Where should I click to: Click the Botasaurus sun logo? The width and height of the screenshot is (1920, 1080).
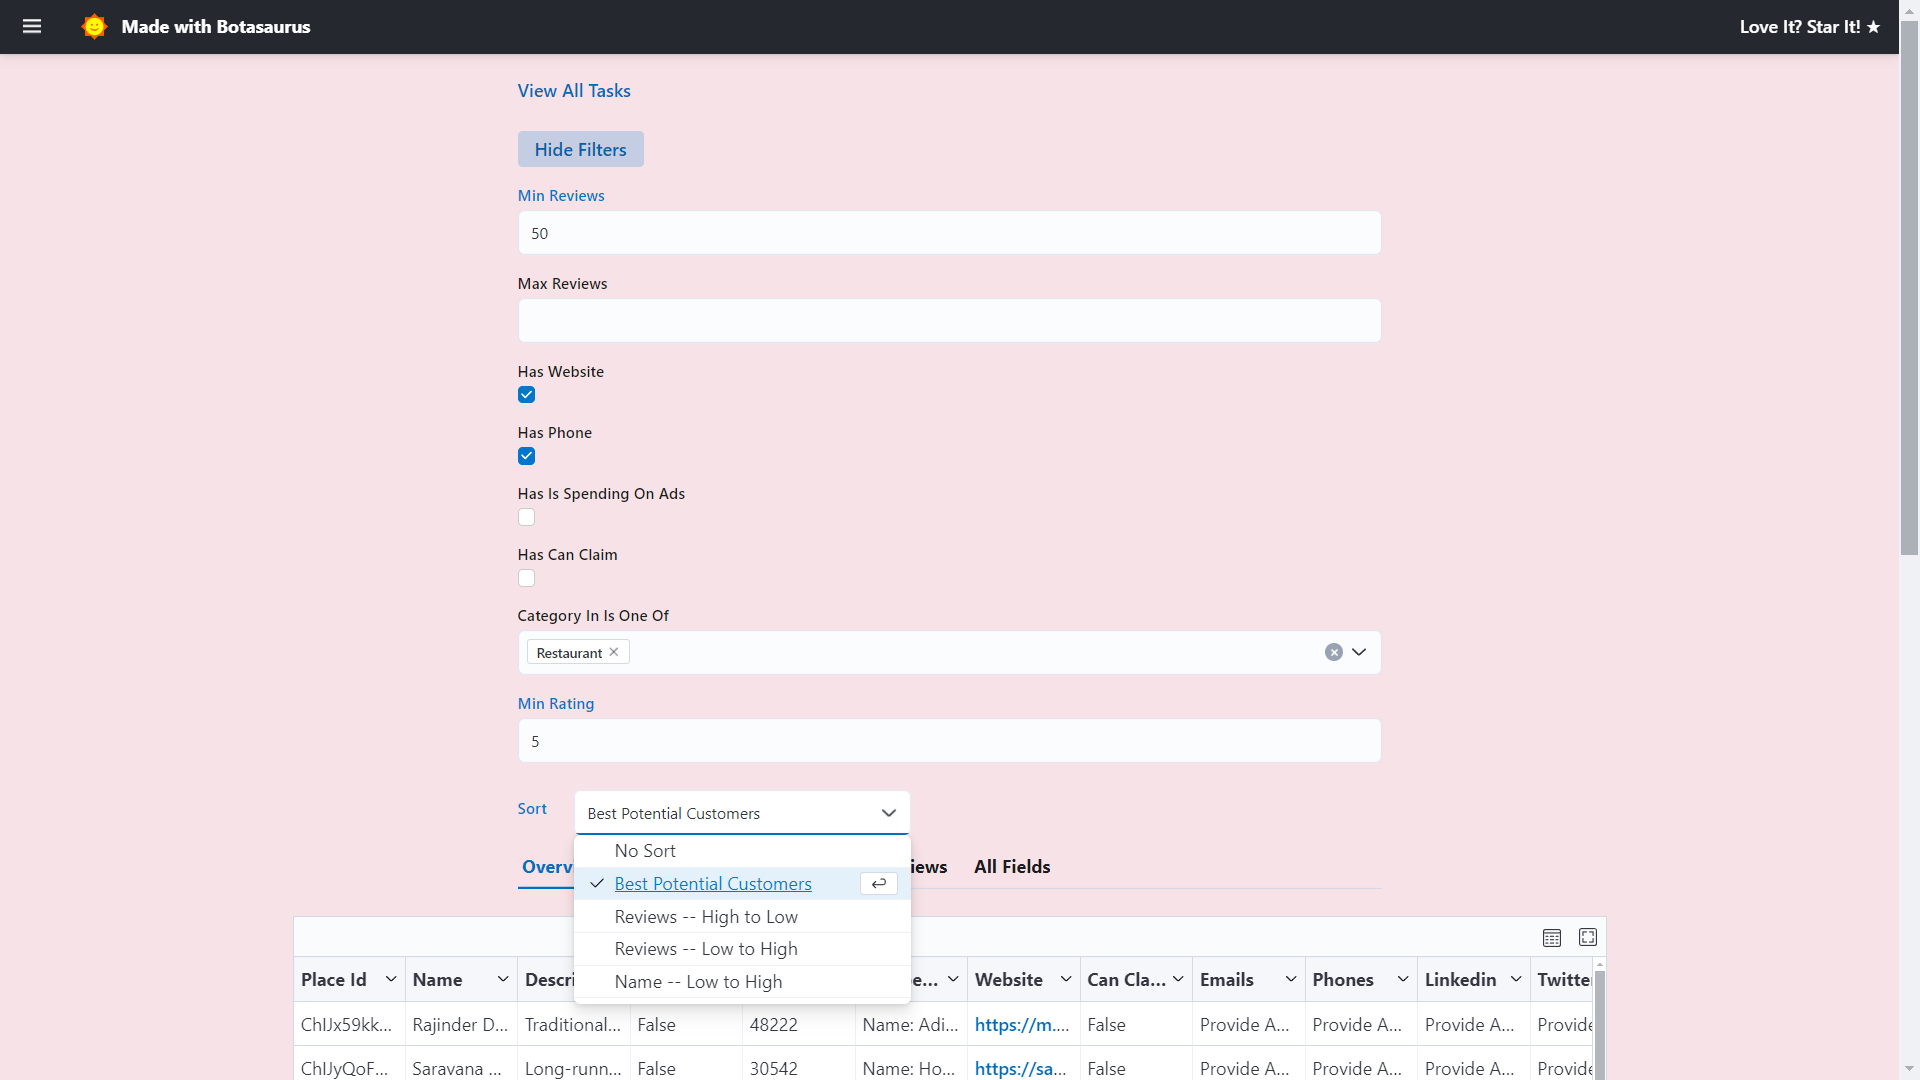pos(94,27)
